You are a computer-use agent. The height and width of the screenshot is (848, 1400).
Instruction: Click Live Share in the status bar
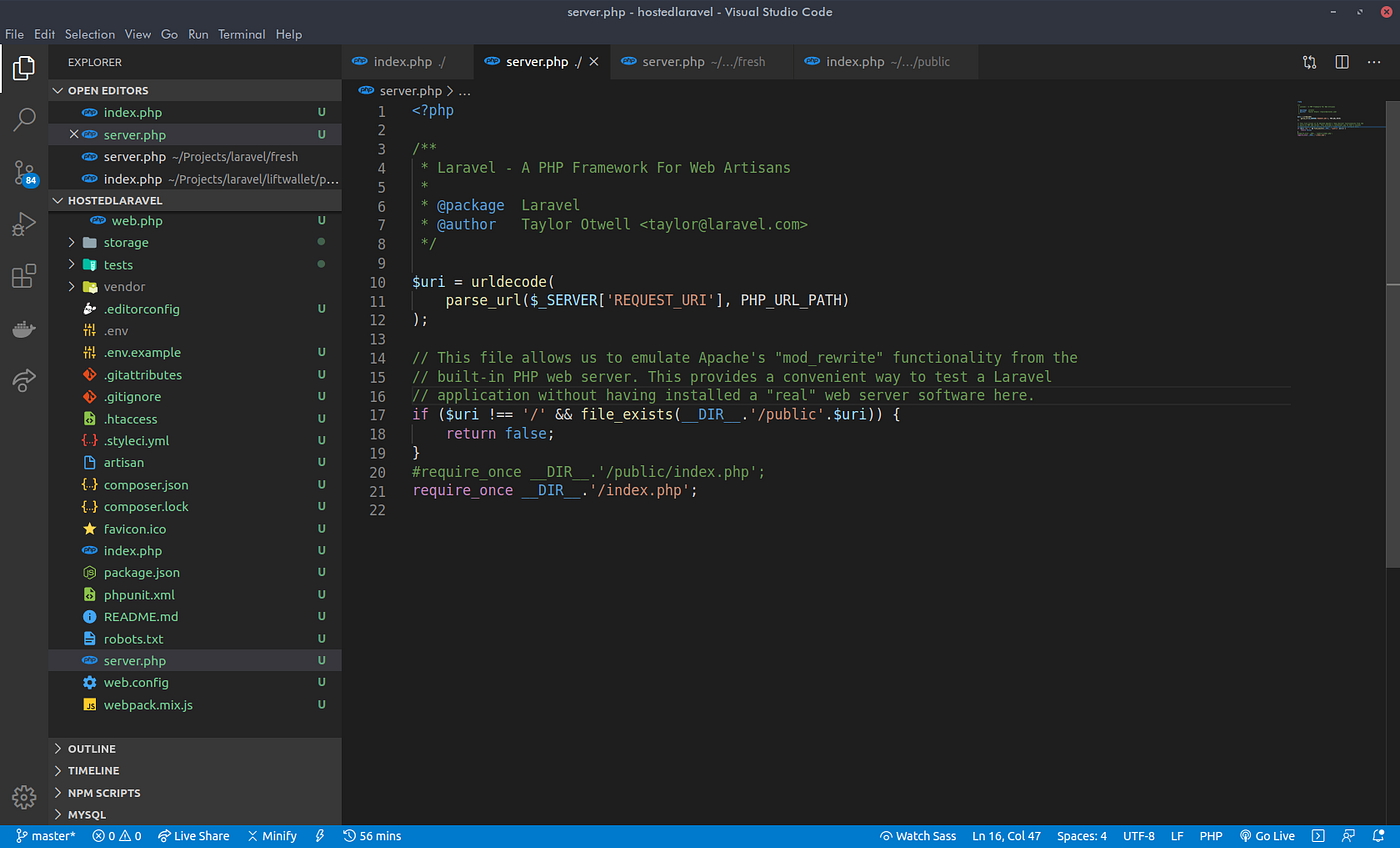pos(194,835)
